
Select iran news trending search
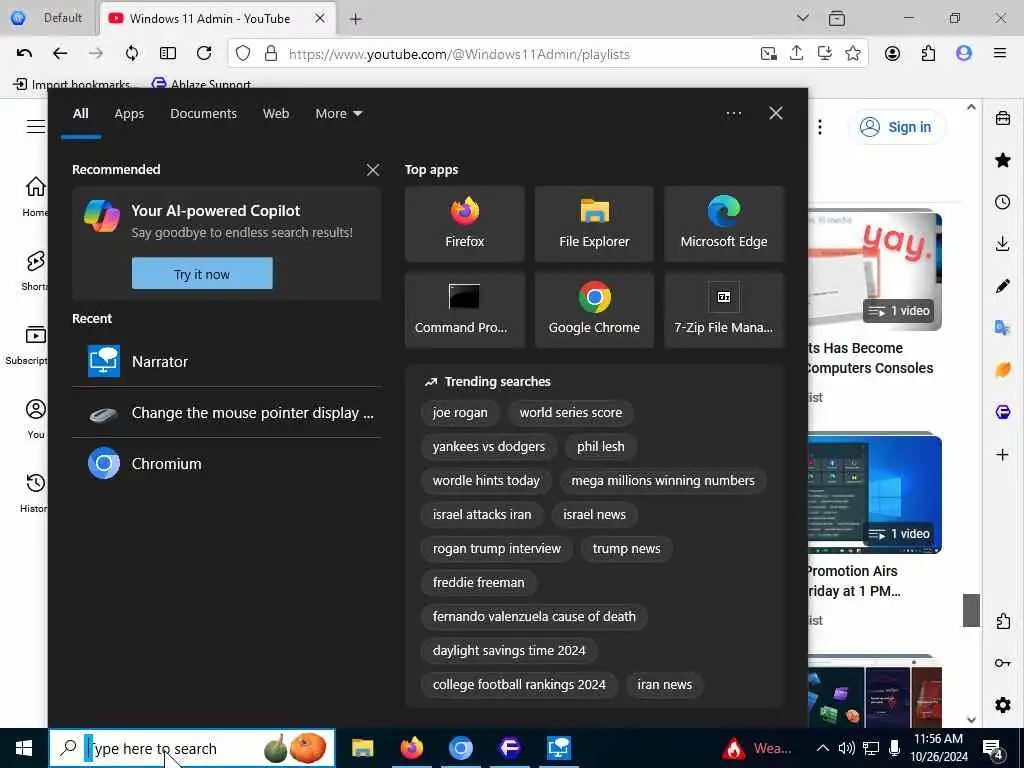(x=664, y=684)
